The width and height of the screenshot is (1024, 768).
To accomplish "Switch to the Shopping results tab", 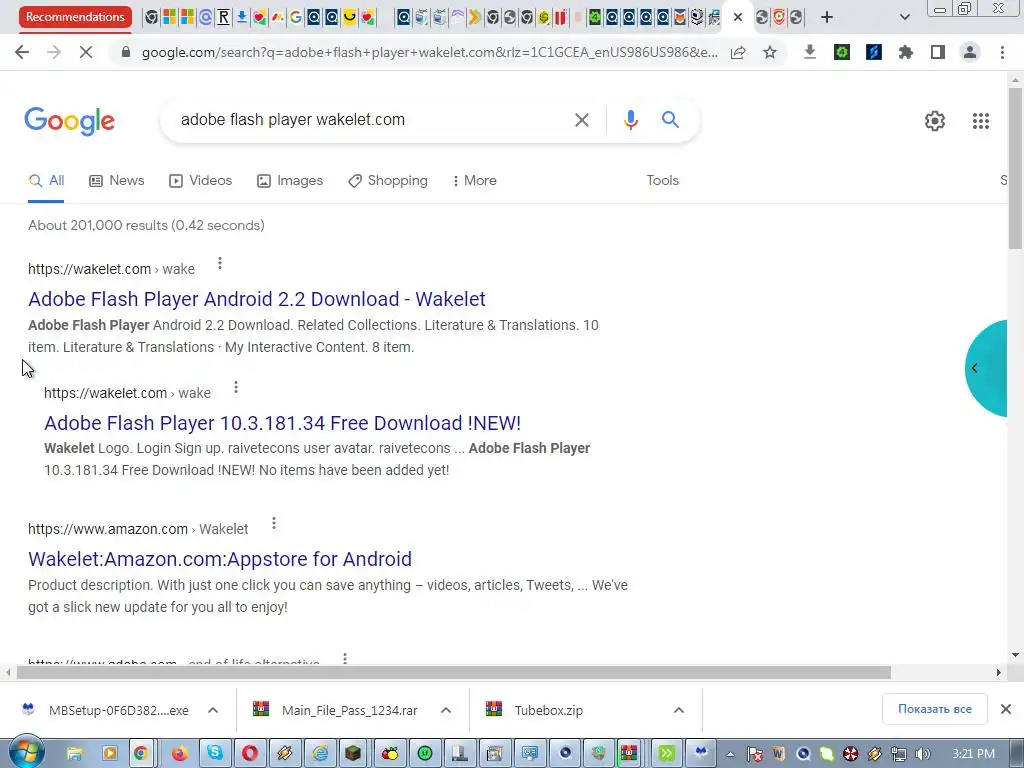I will (x=388, y=181).
